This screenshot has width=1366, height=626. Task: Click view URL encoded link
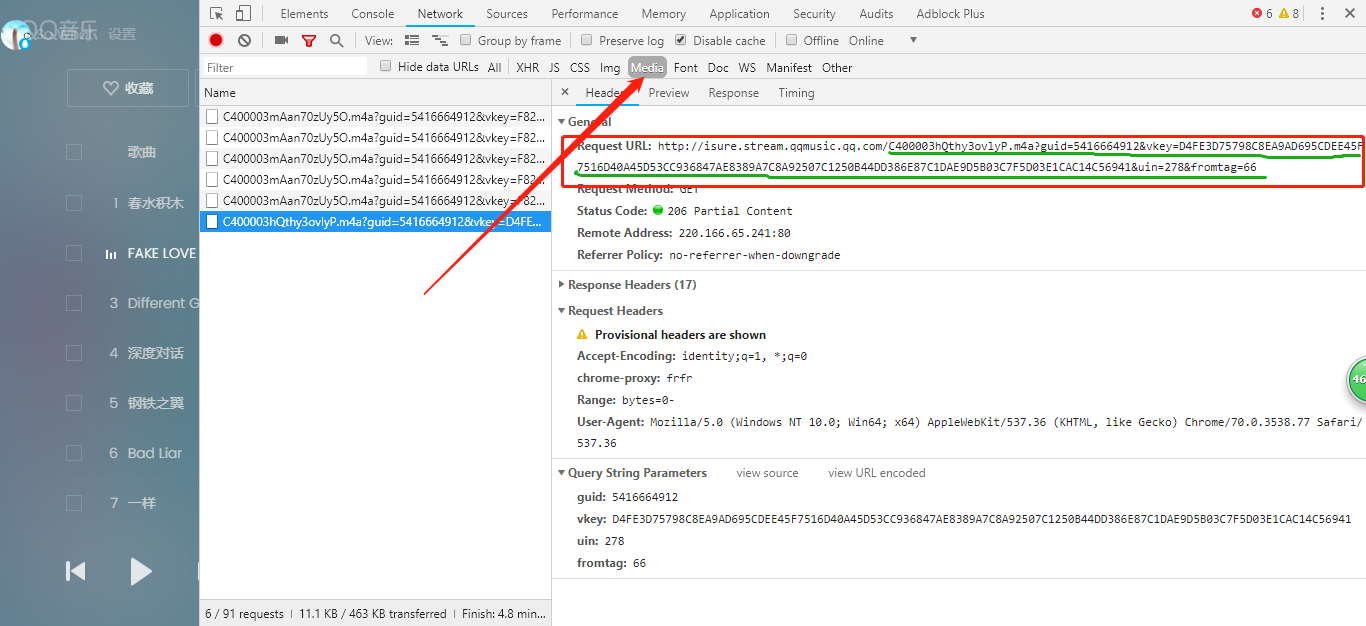(877, 473)
